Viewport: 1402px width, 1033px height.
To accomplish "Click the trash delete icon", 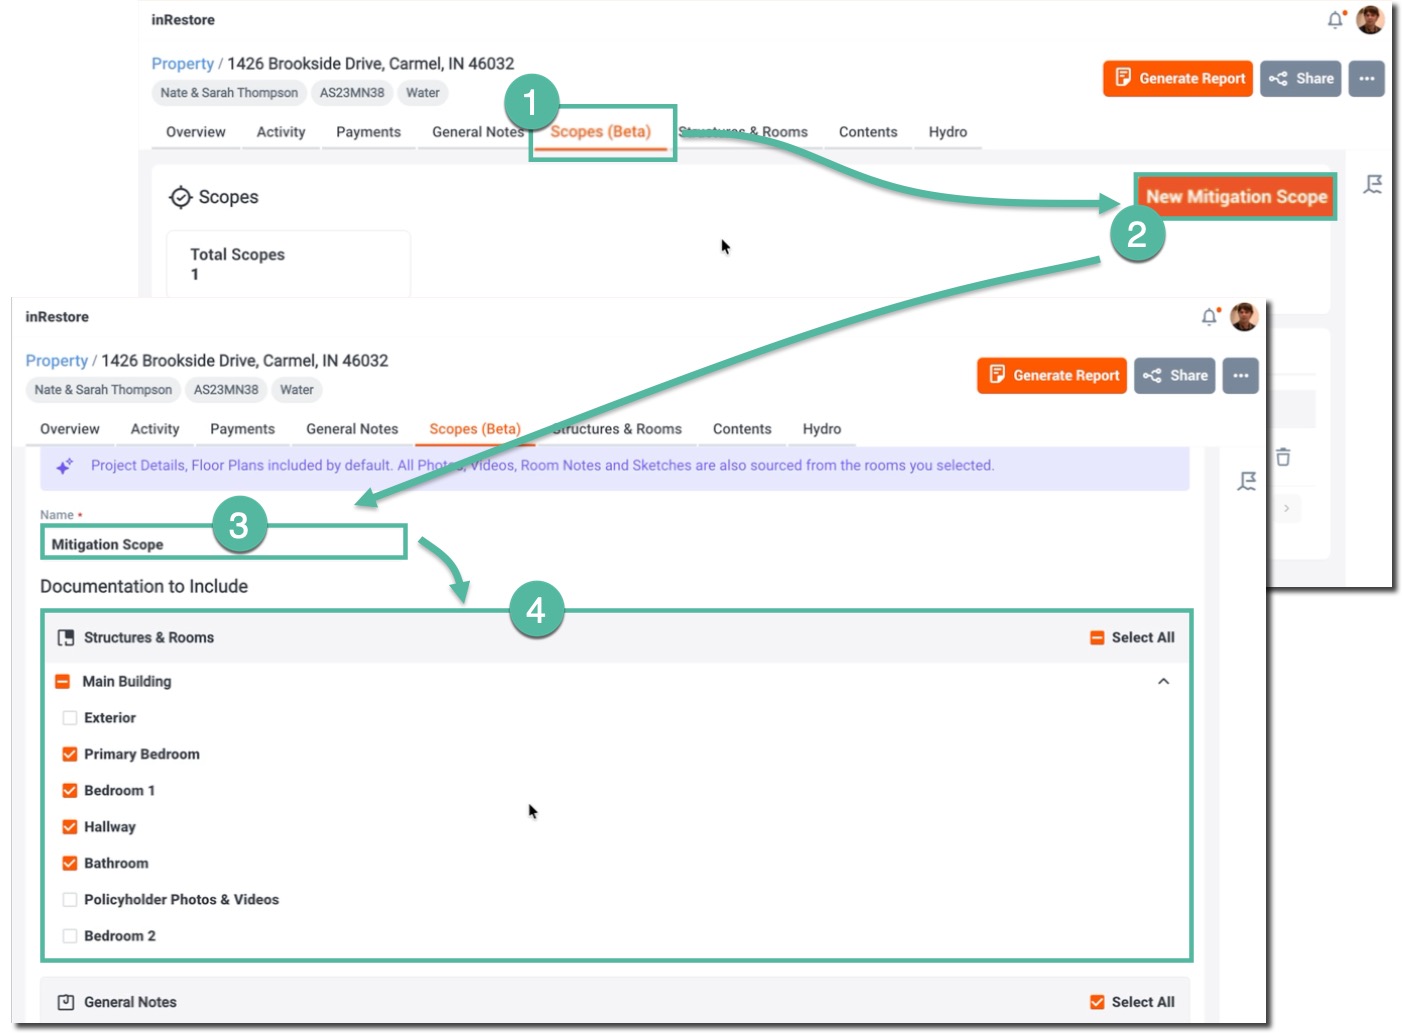I will 1283,457.
